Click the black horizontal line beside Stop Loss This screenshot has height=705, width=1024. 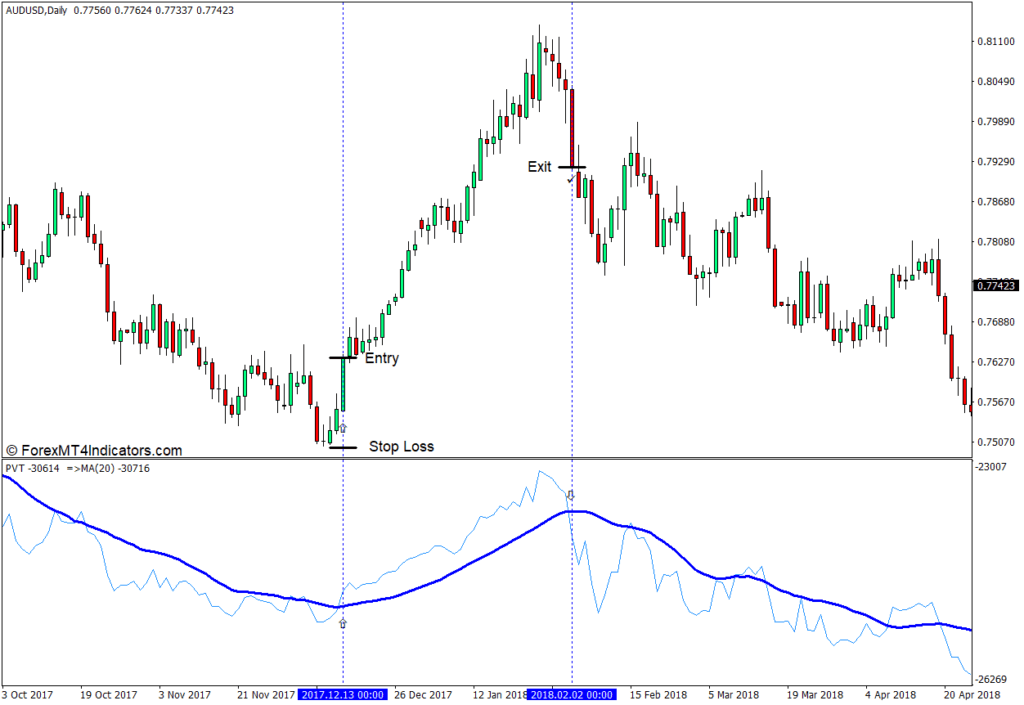point(343,447)
